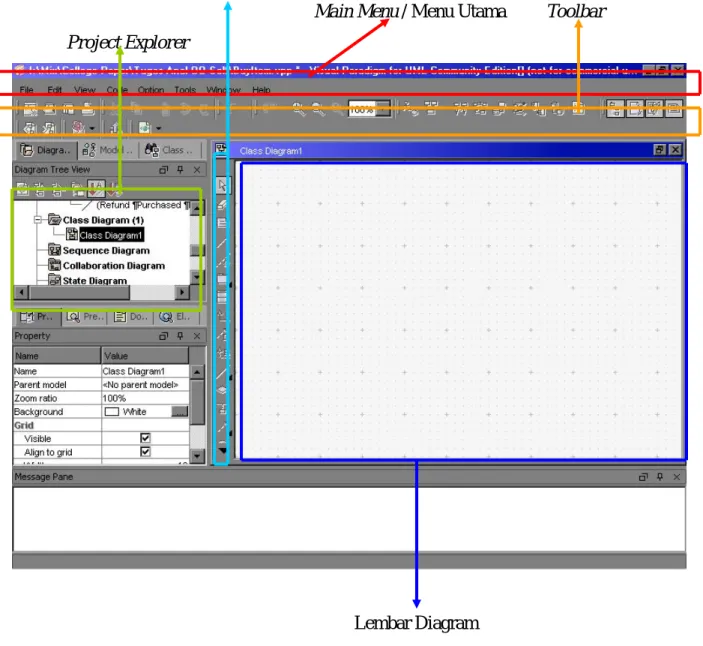Open the red rose icon's dropdown arrow

[92, 129]
